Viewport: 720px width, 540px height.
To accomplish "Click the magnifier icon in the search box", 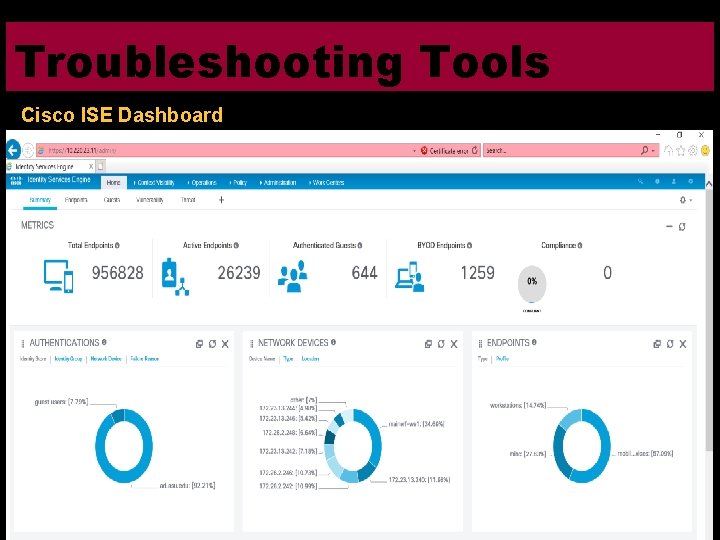I will tap(645, 150).
